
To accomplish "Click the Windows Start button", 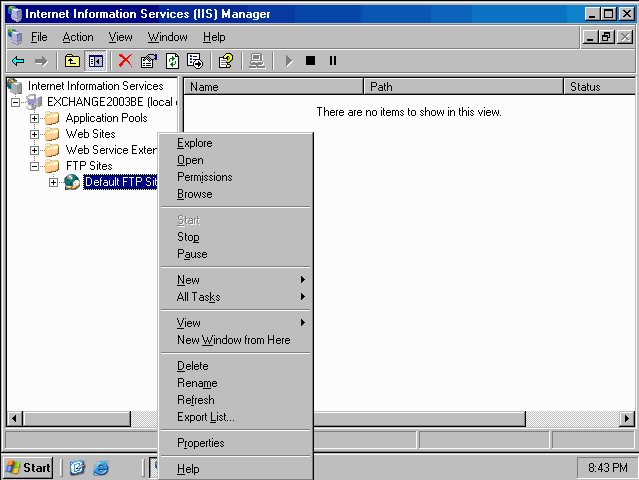I will coord(28,467).
